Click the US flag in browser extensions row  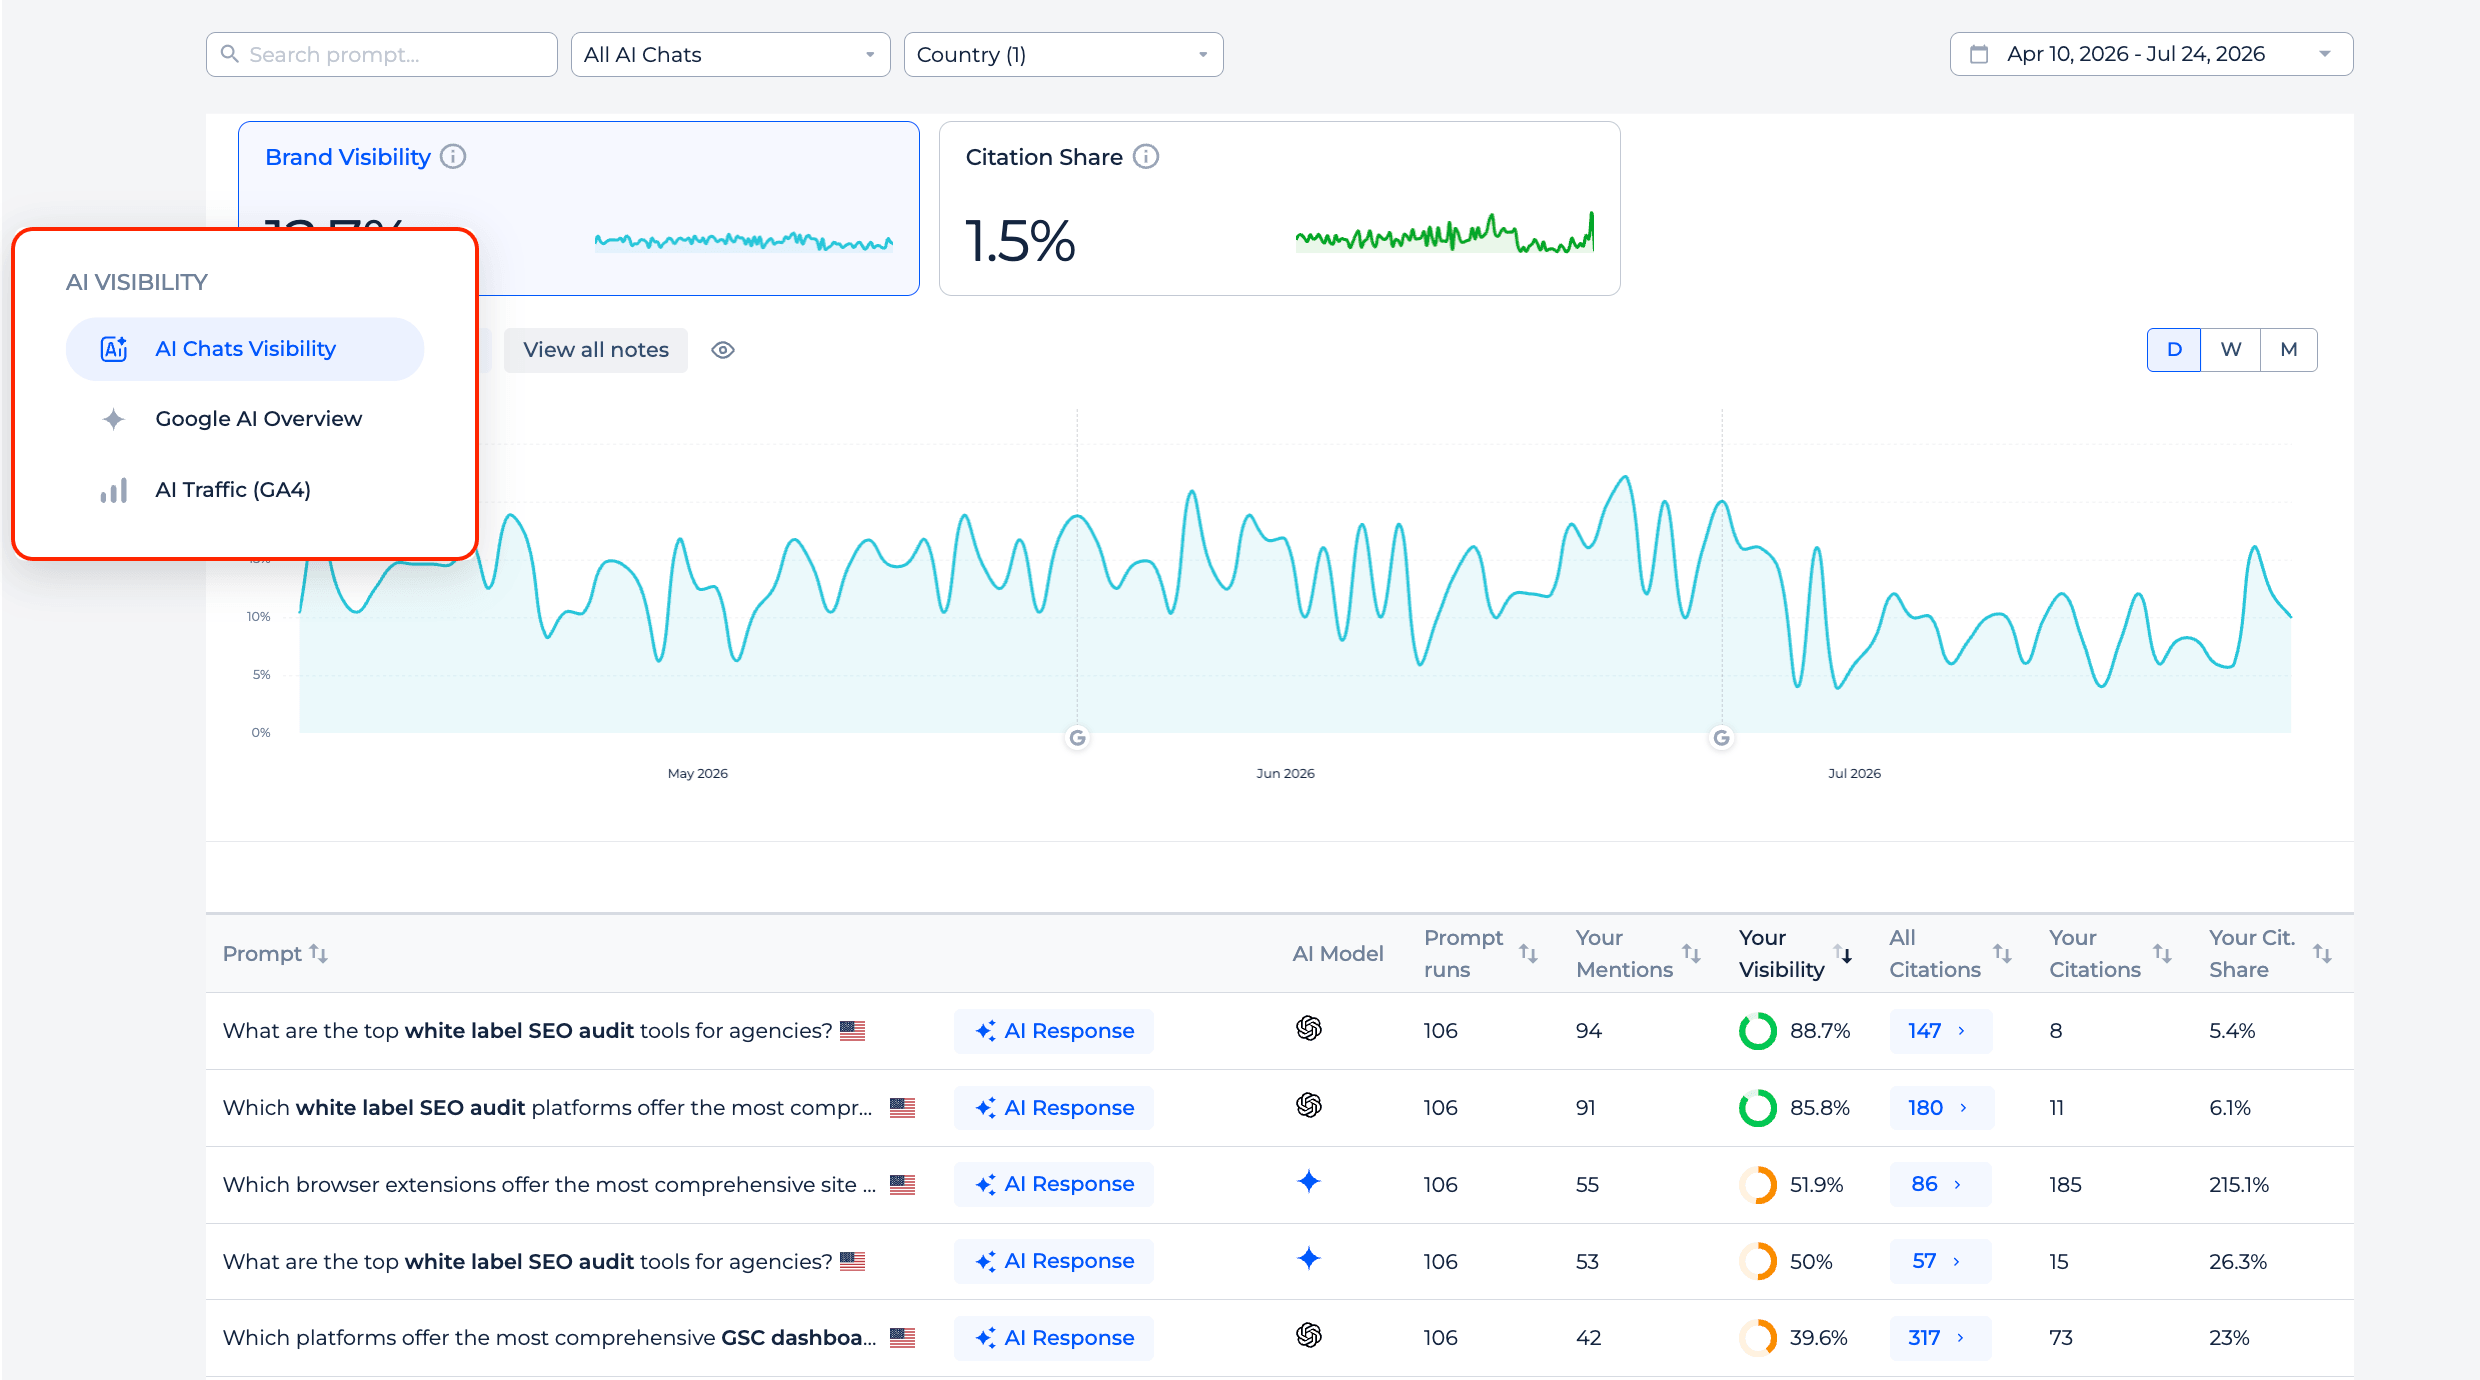click(902, 1185)
